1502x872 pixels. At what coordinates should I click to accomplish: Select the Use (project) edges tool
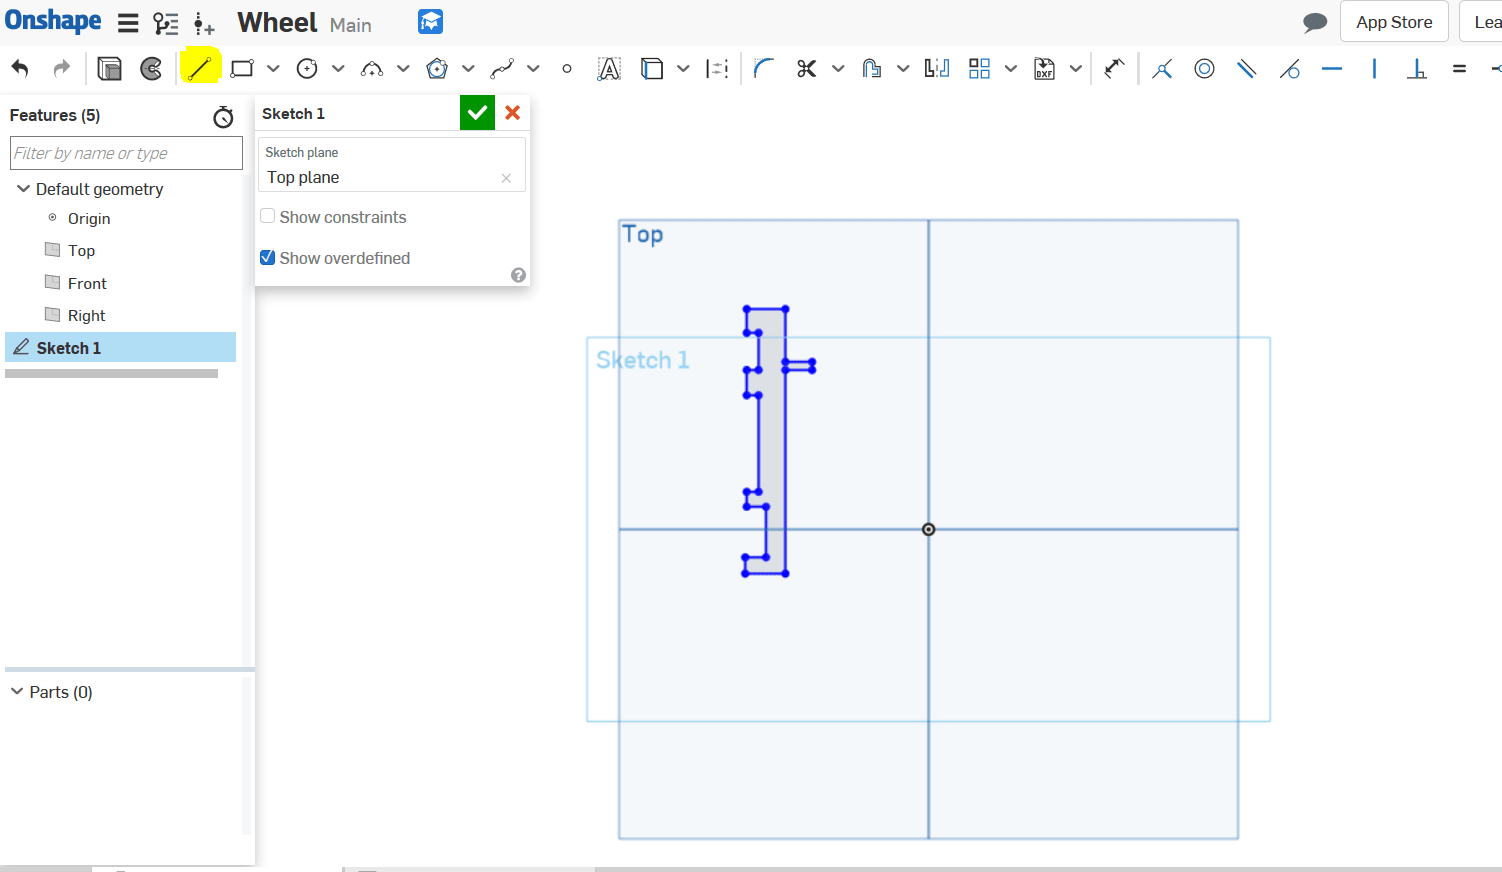click(652, 68)
